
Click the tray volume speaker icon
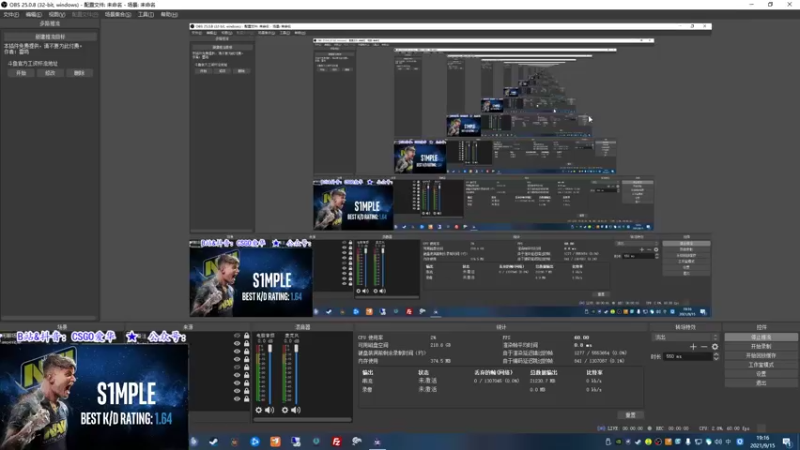718,442
